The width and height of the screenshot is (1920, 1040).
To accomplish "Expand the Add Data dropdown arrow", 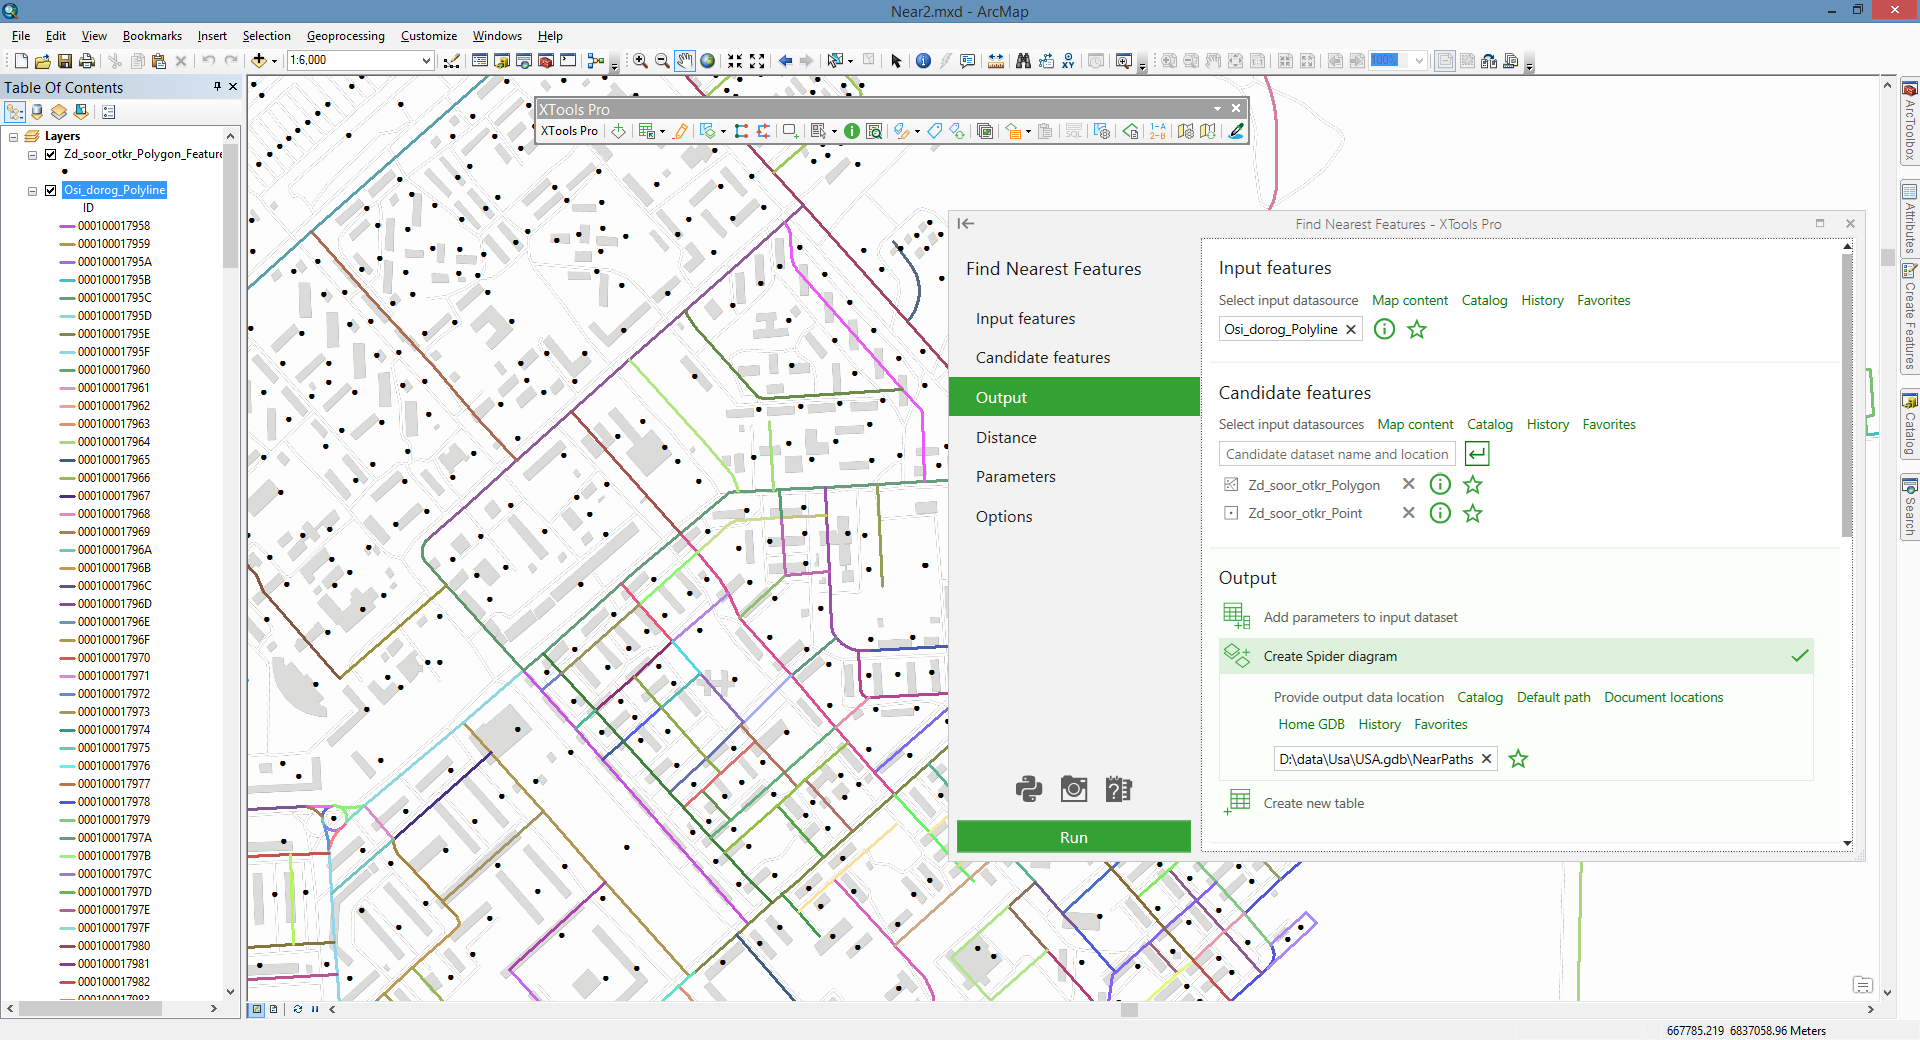I will point(274,61).
